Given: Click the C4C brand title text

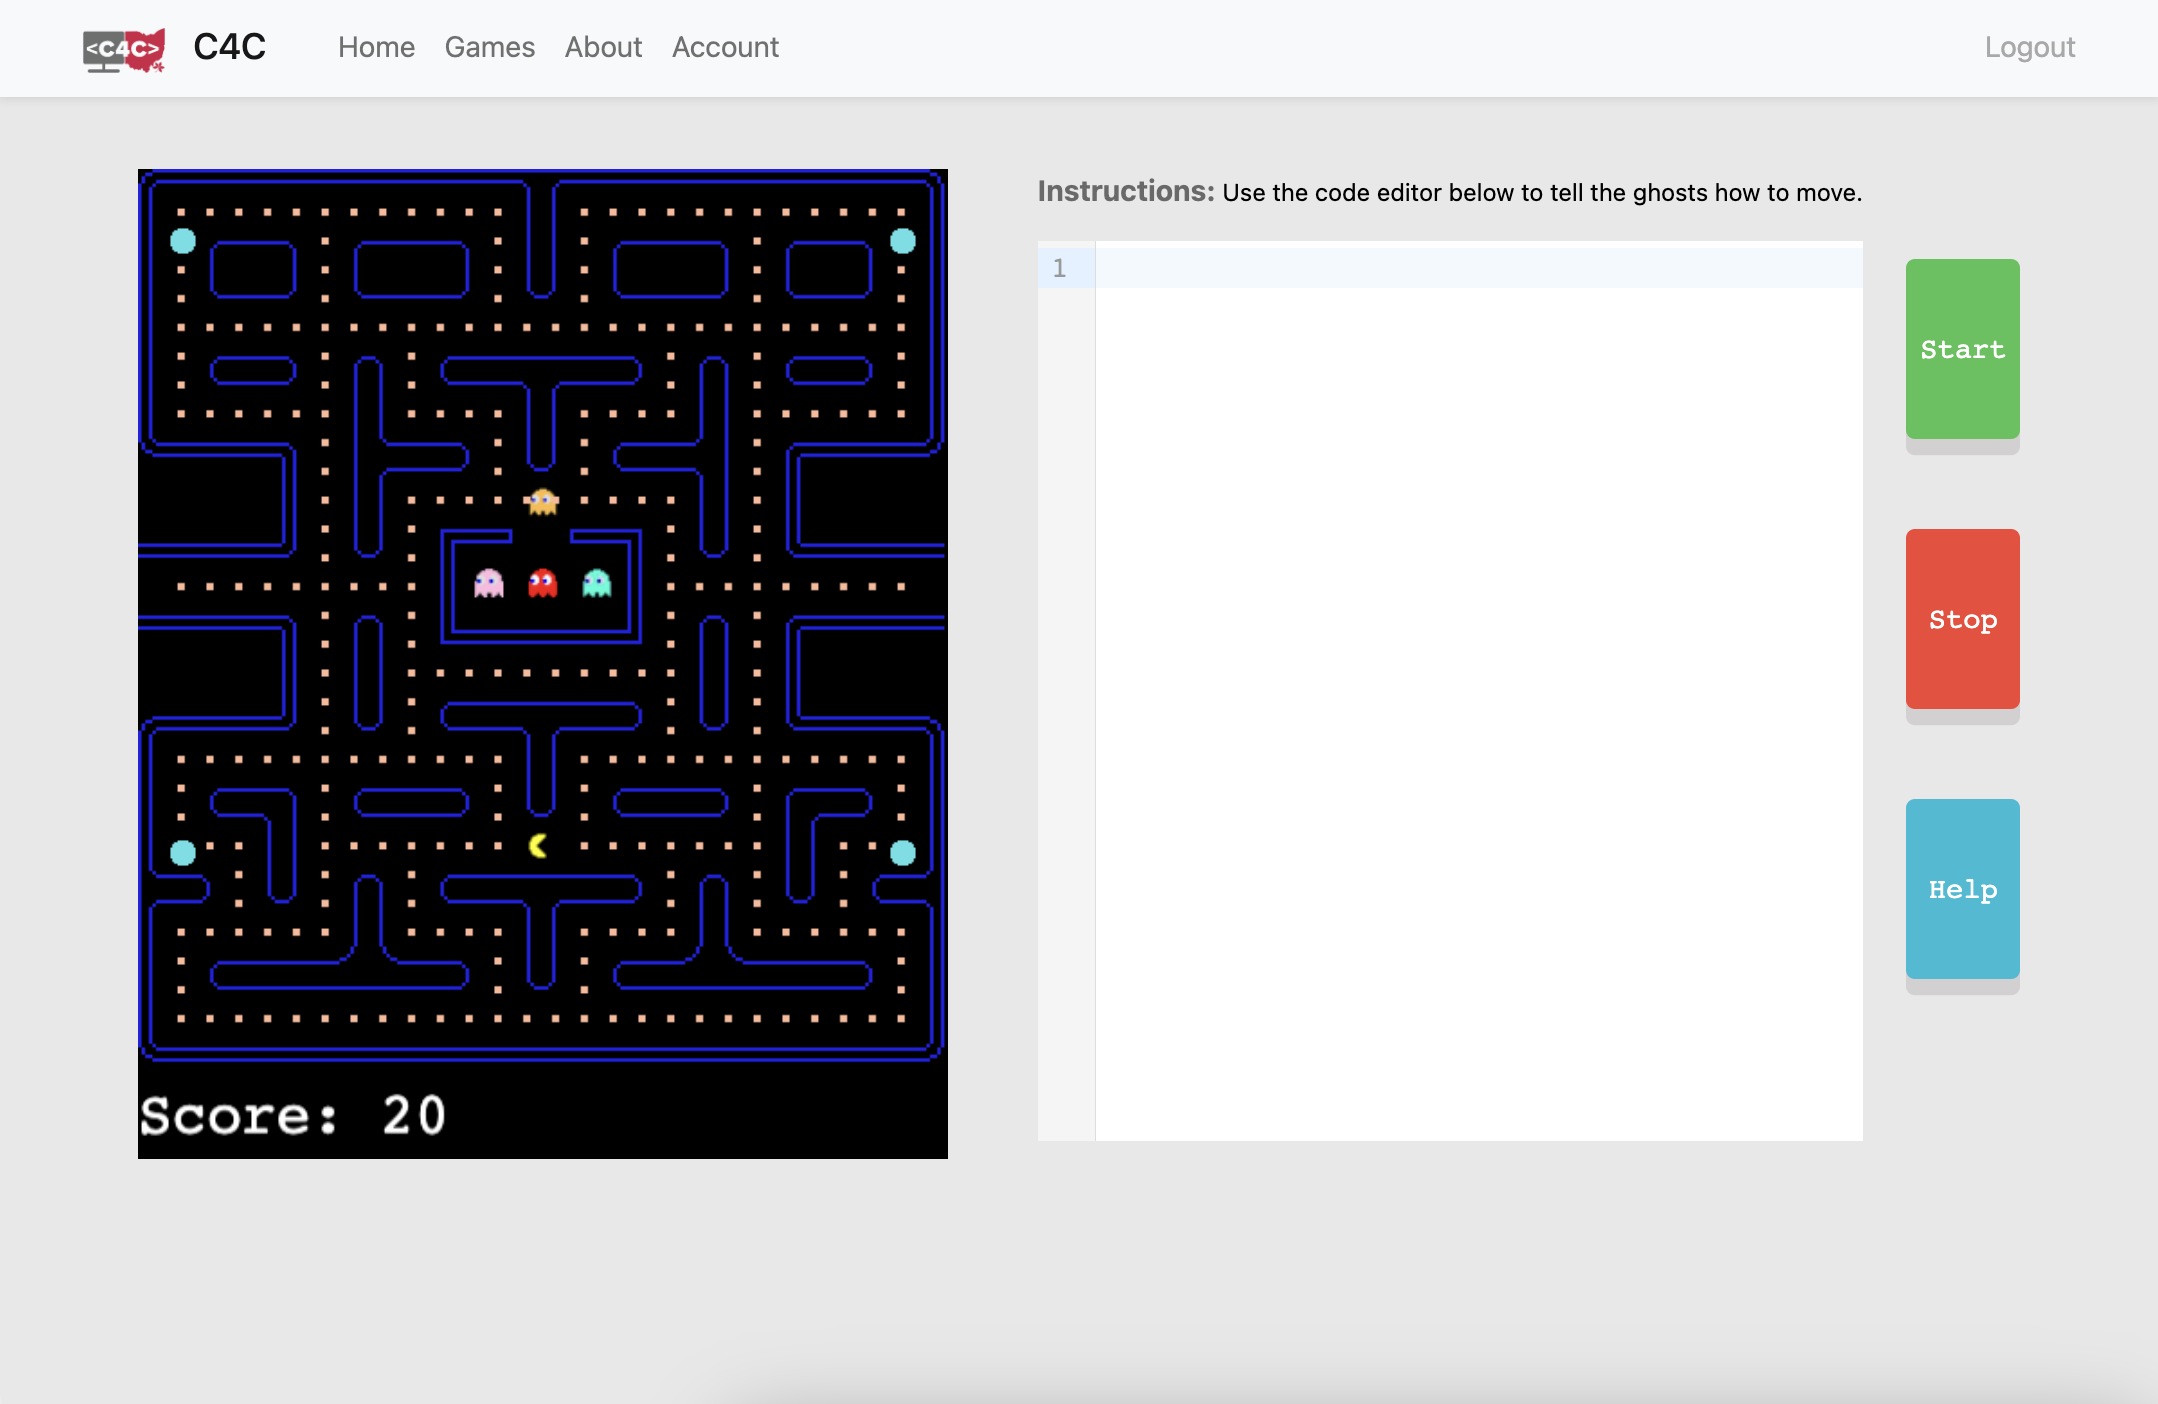Looking at the screenshot, I should [229, 47].
